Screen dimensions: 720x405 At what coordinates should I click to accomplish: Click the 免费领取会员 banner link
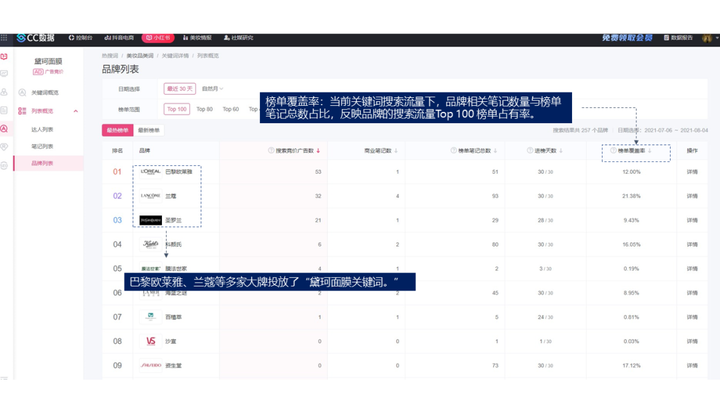[x=627, y=38]
